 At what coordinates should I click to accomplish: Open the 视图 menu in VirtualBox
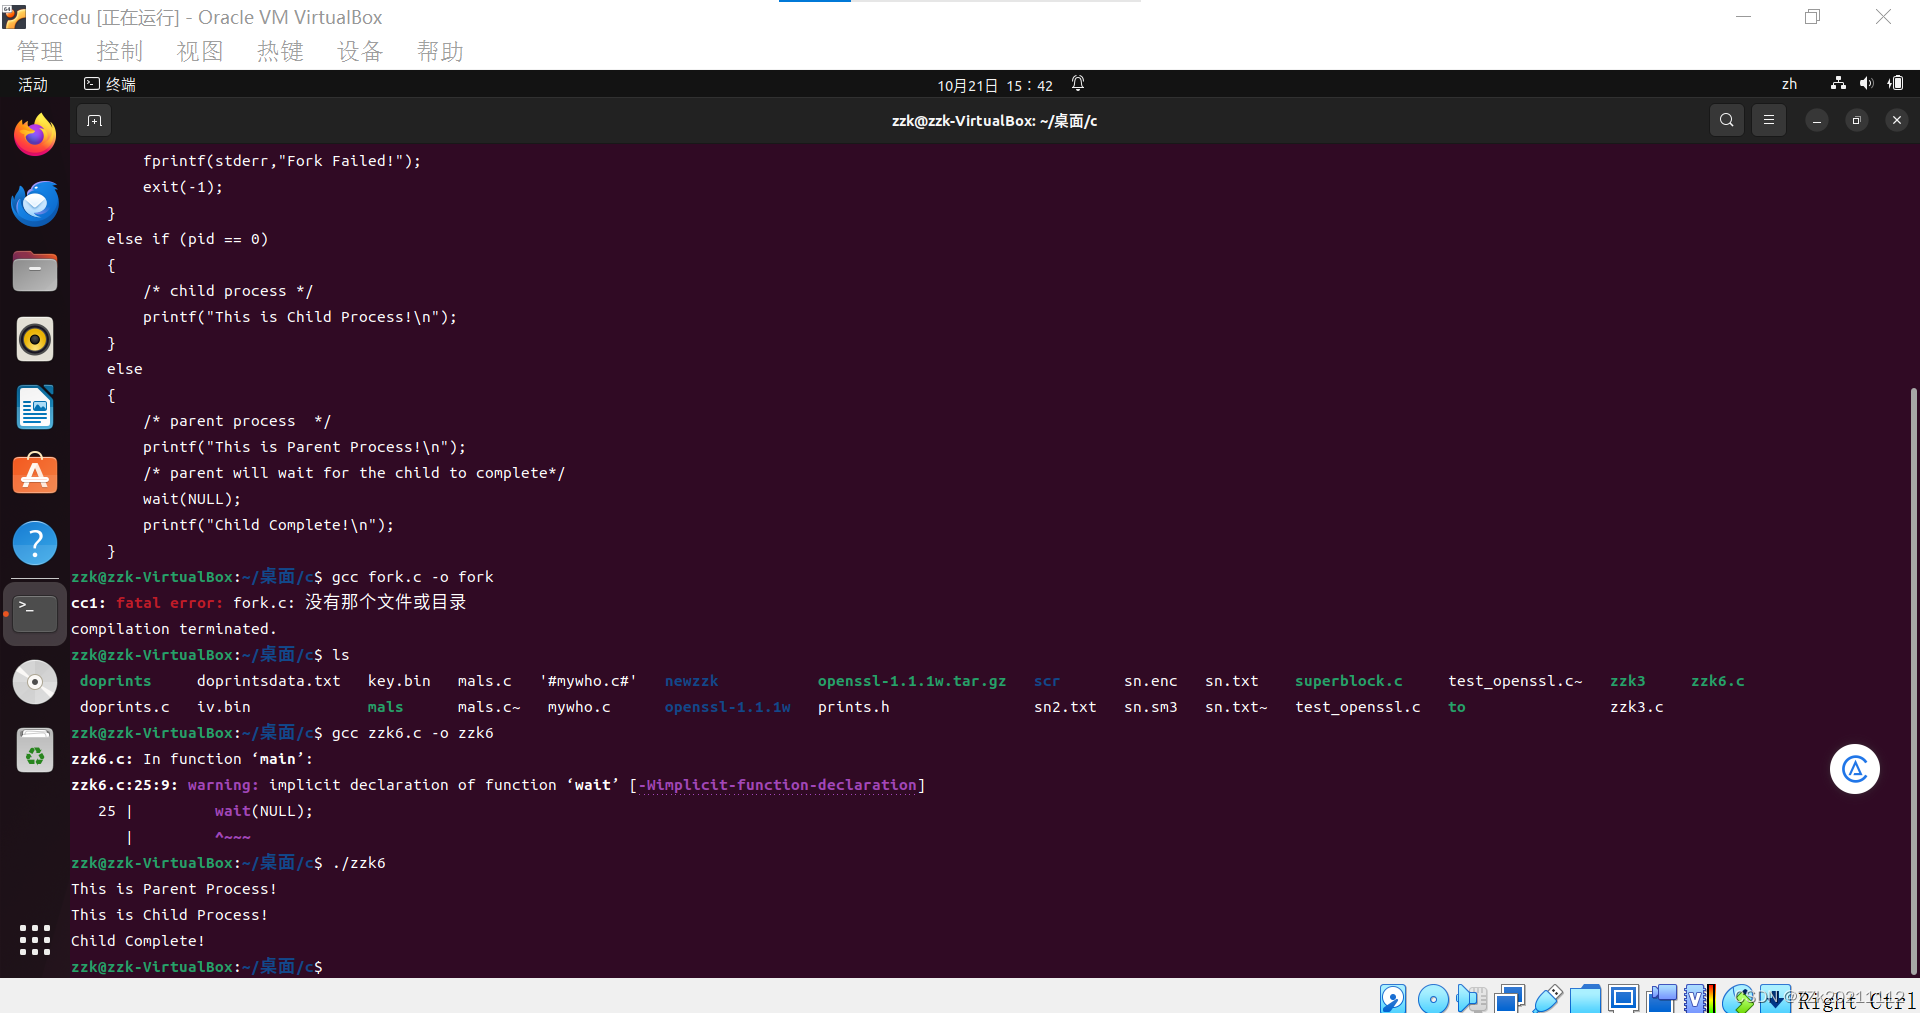pos(200,51)
